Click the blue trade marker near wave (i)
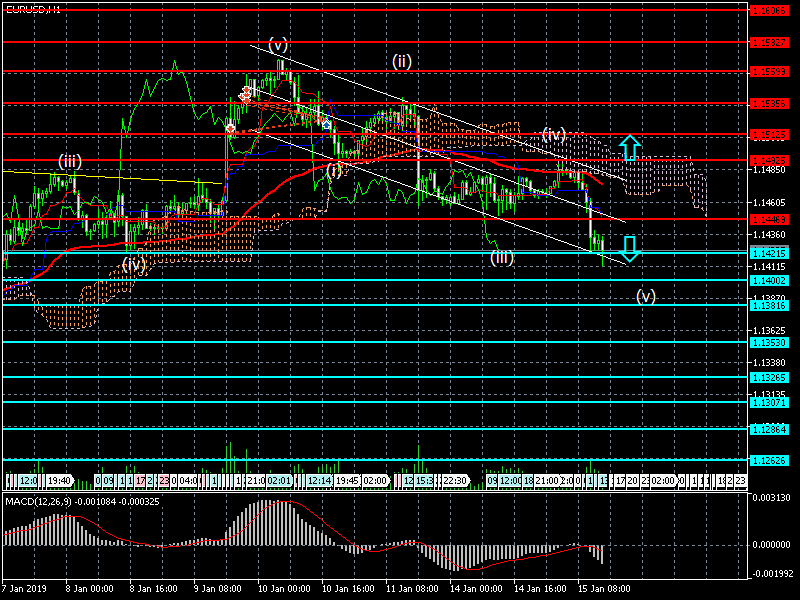Image resolution: width=800 pixels, height=600 pixels. point(326,124)
